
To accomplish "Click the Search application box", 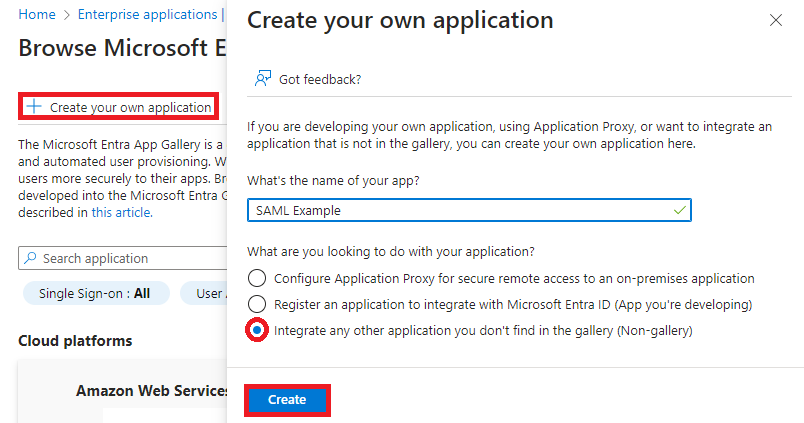I will pyautogui.click(x=123, y=258).
